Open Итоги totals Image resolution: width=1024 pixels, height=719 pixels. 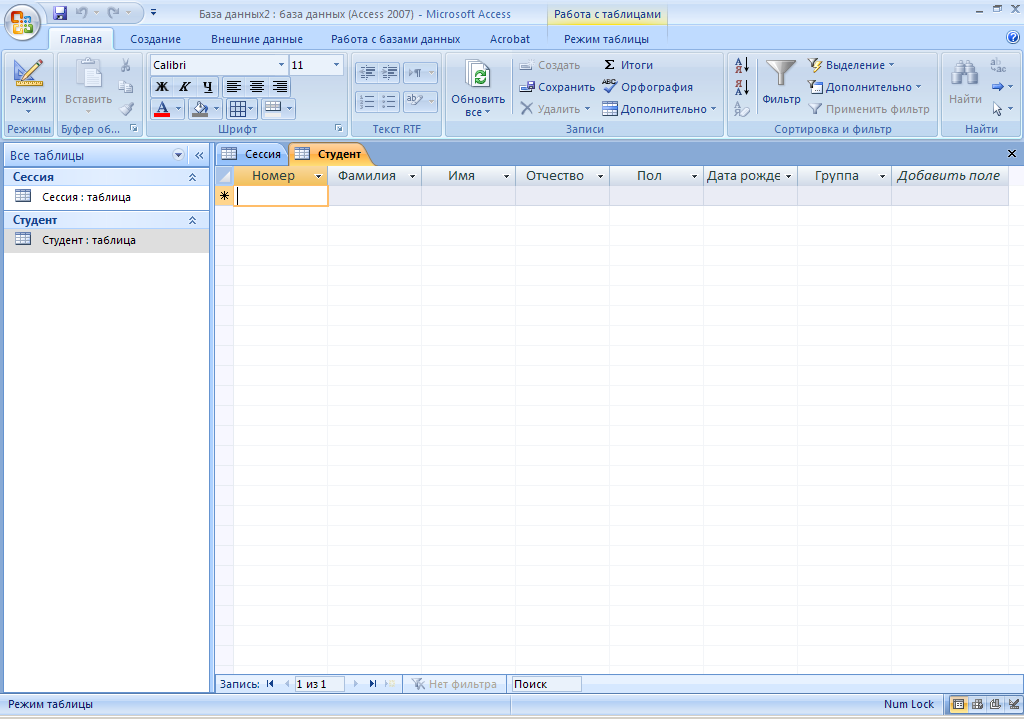(x=628, y=65)
